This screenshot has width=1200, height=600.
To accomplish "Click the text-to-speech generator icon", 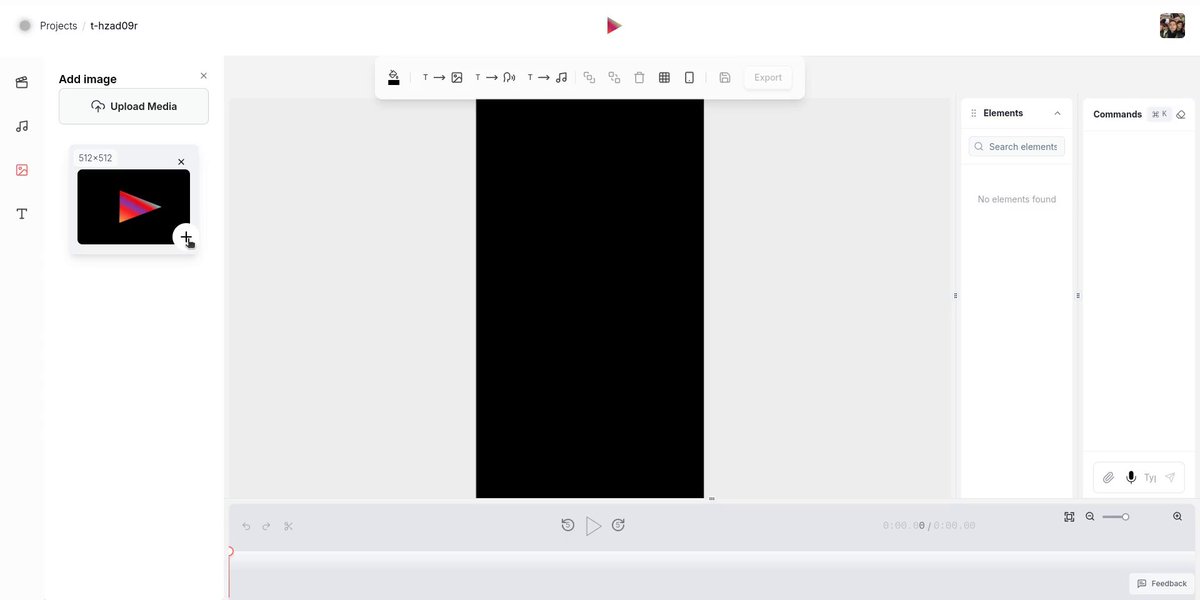I will pos(494,77).
